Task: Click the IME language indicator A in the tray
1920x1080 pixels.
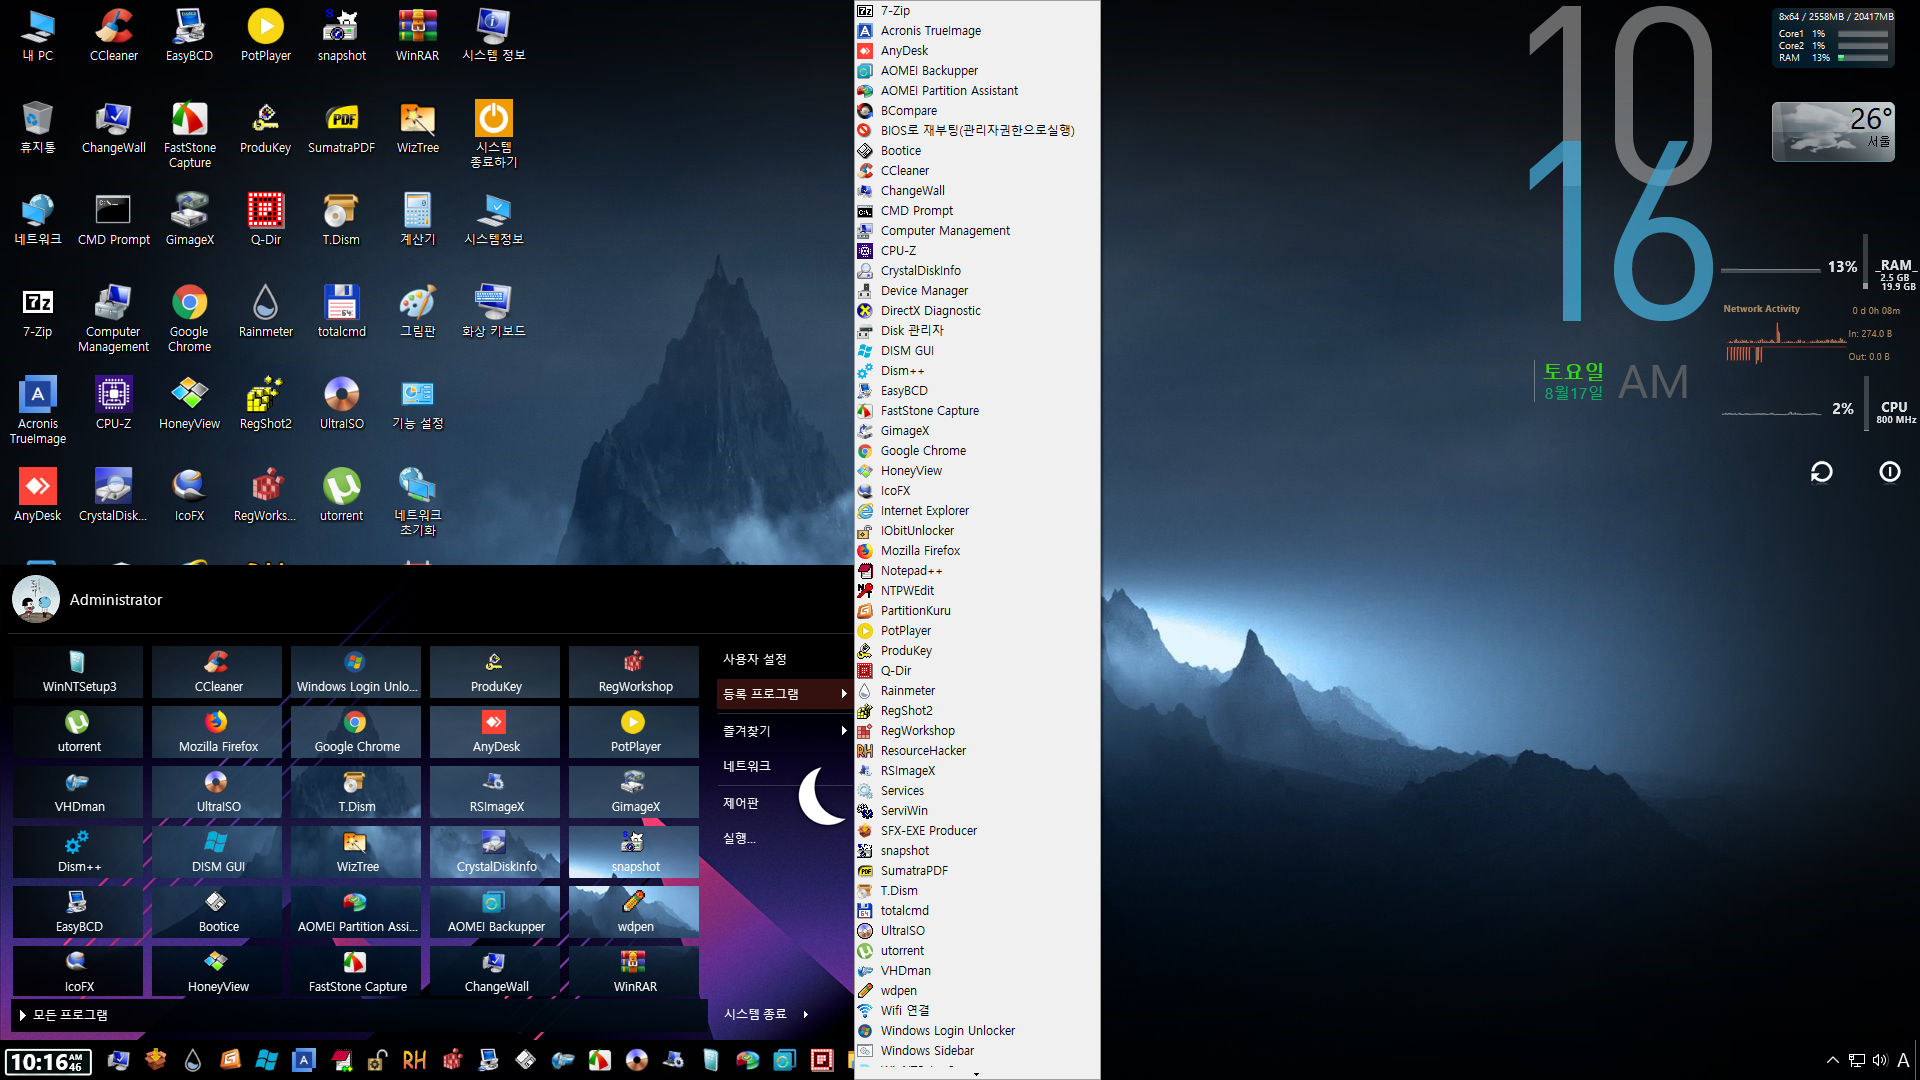Action: click(x=1903, y=1060)
